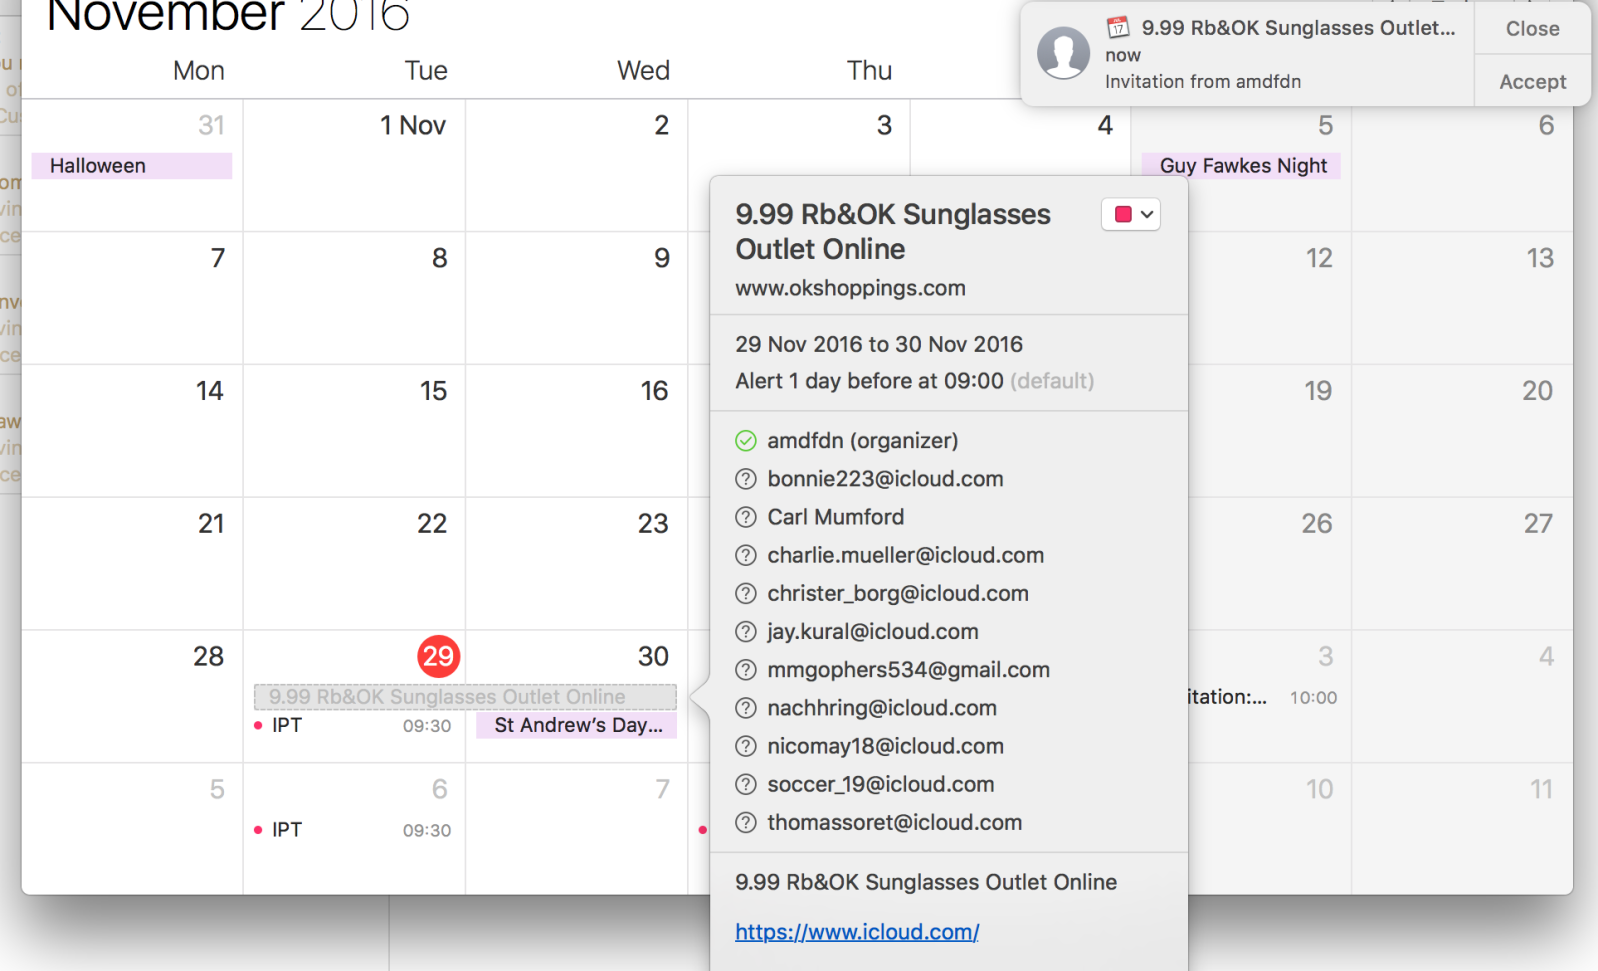Select the day cell for 15 November
This screenshot has width=1598, height=971.
click(354, 431)
